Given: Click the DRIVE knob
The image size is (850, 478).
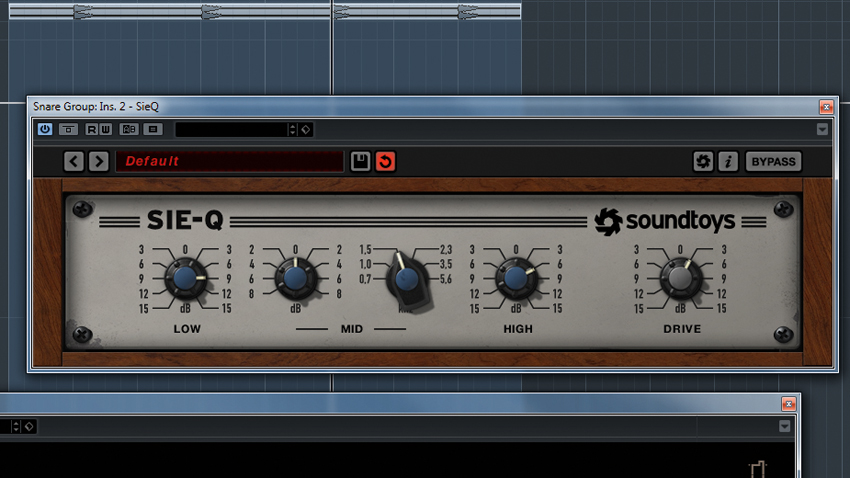Looking at the screenshot, I should pyautogui.click(x=680, y=279).
